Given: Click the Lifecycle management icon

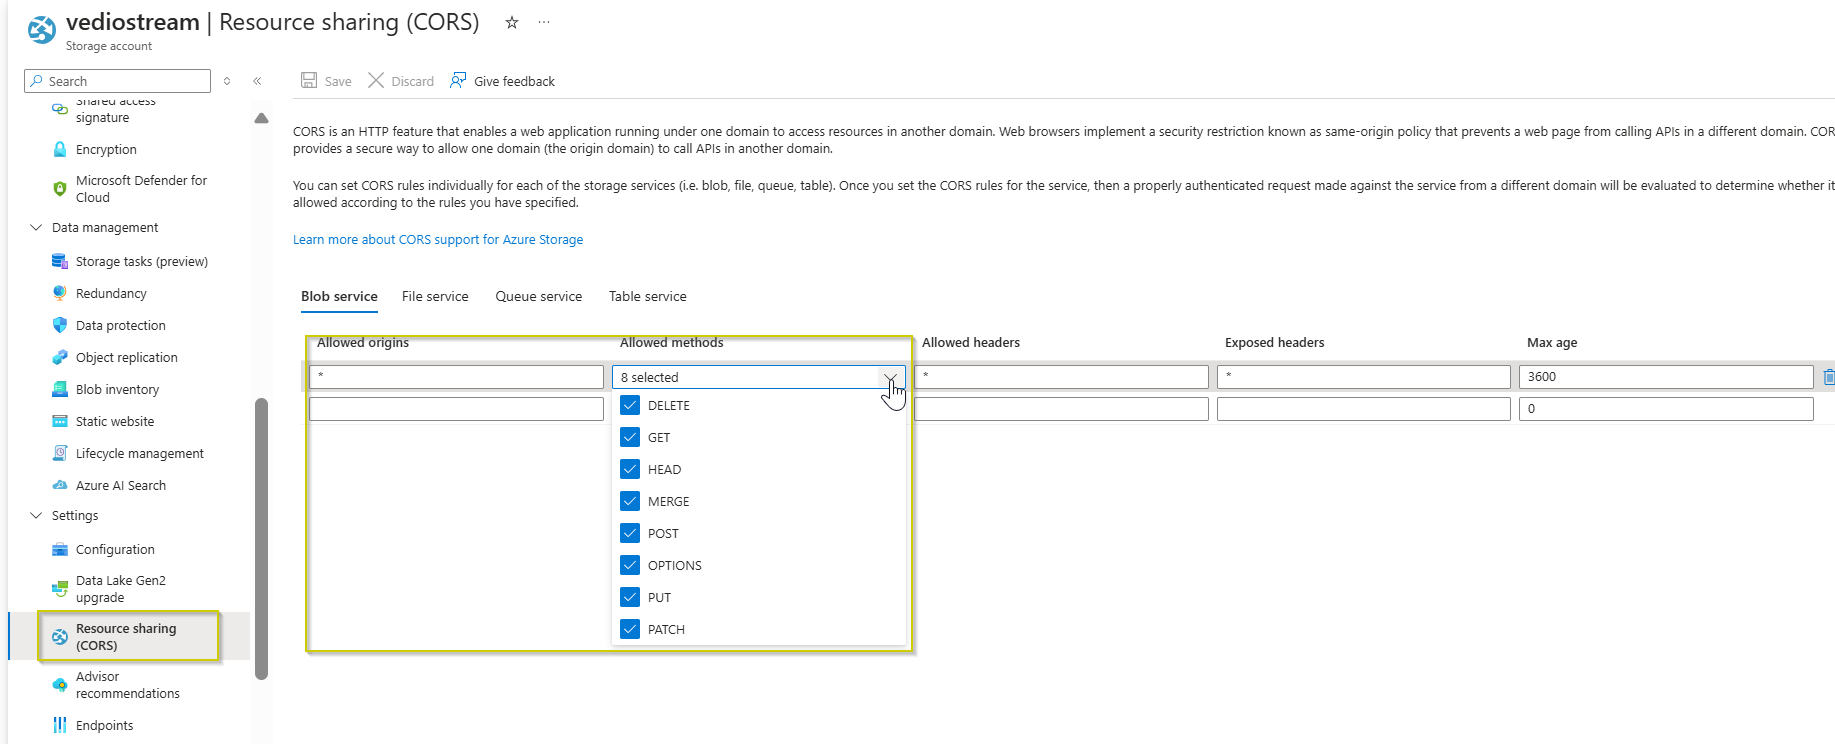Looking at the screenshot, I should (x=60, y=453).
